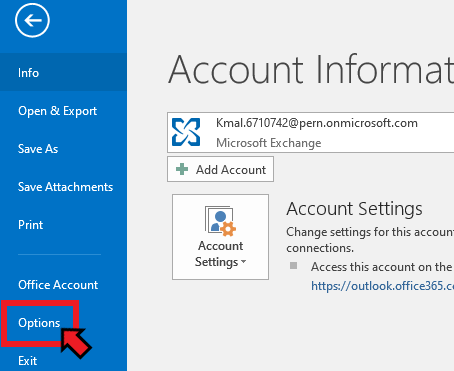
Task: Click the Microsoft Exchange account type text
Action: click(269, 143)
